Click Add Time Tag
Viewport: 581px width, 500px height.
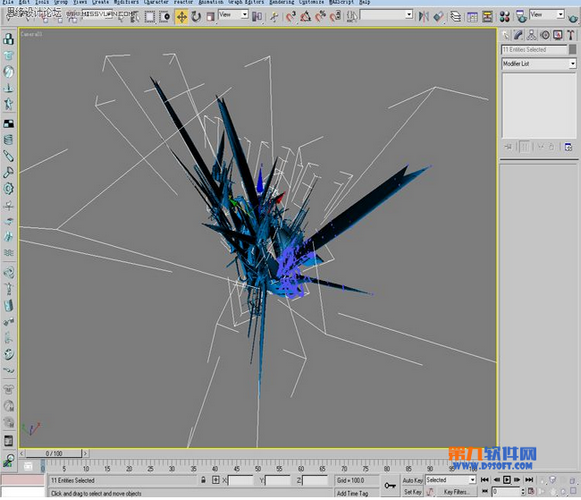point(352,493)
